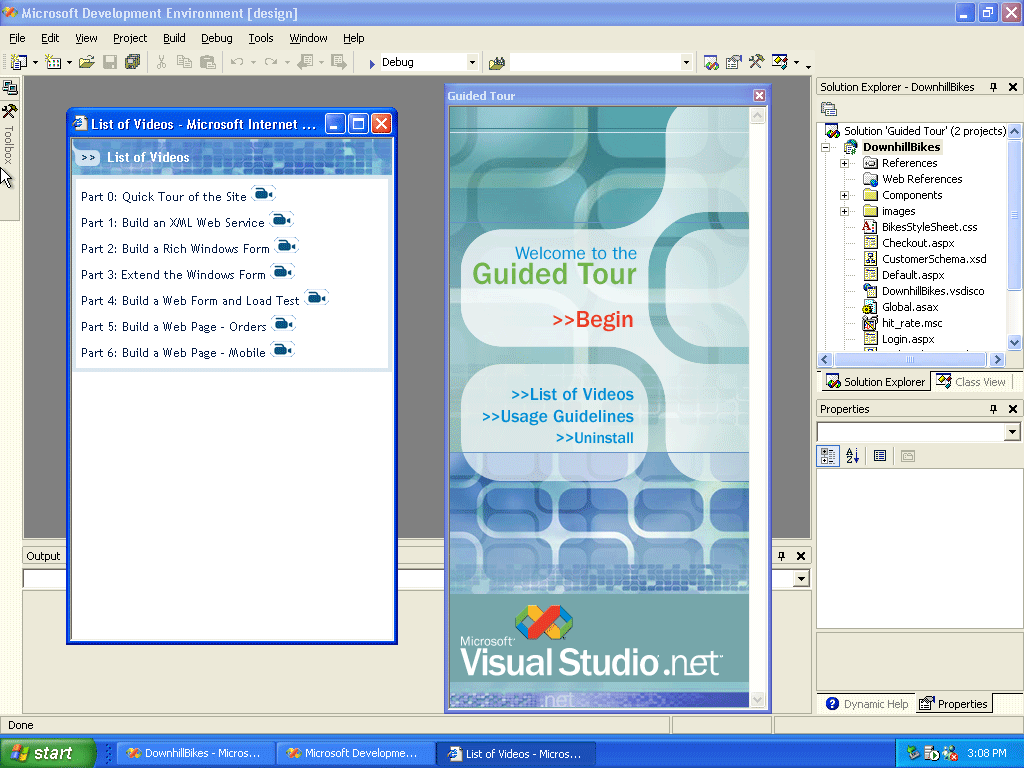Click the Redo arrow icon
1024x768 pixels.
point(270,62)
